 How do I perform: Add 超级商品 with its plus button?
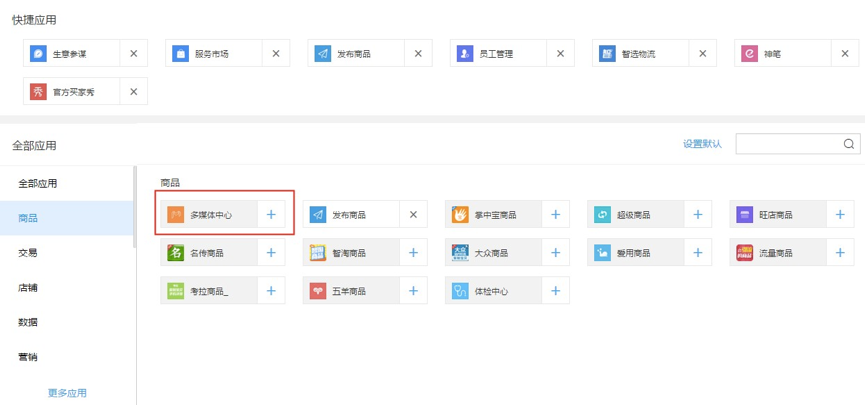[x=697, y=215]
